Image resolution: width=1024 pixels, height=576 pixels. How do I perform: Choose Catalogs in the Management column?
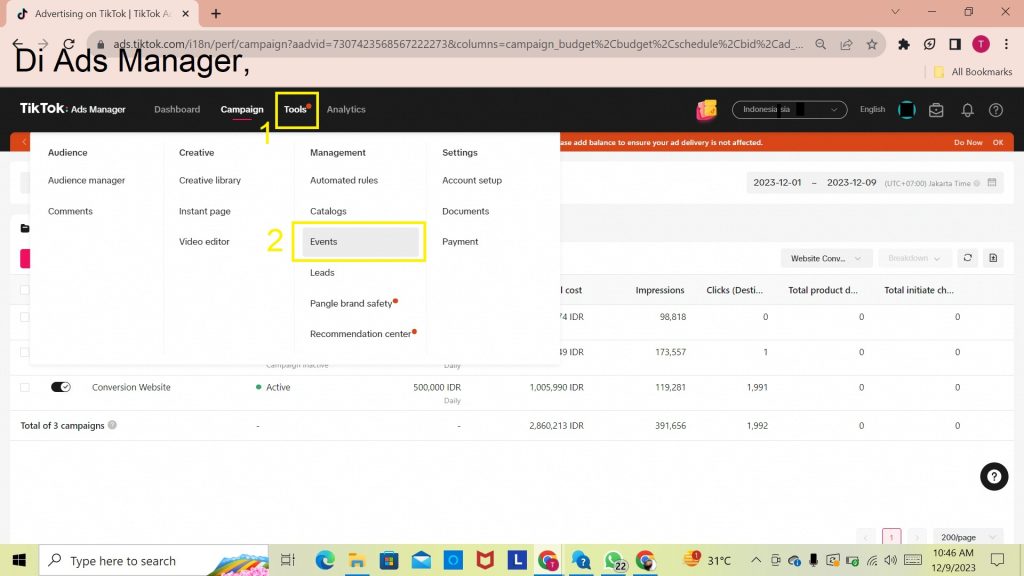[x=328, y=211]
